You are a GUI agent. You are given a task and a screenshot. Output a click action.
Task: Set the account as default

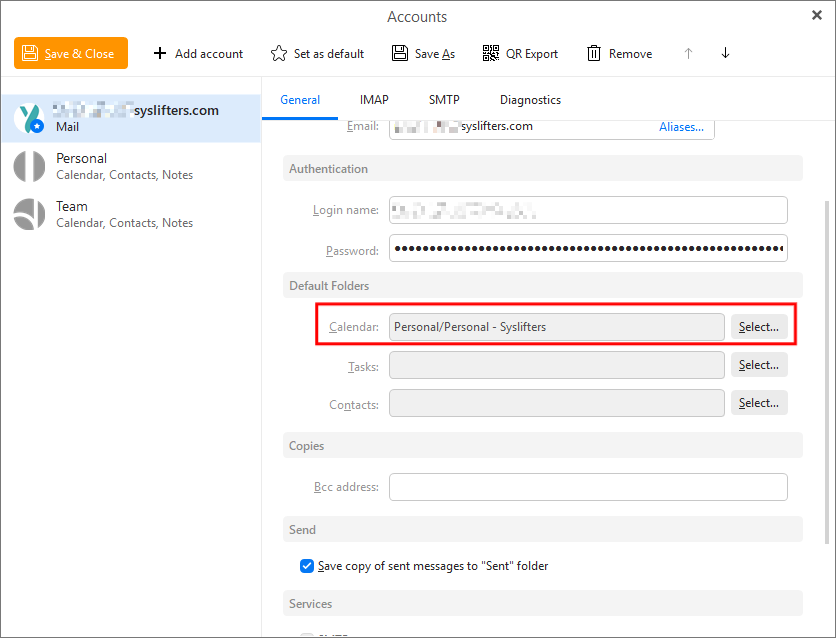317,53
